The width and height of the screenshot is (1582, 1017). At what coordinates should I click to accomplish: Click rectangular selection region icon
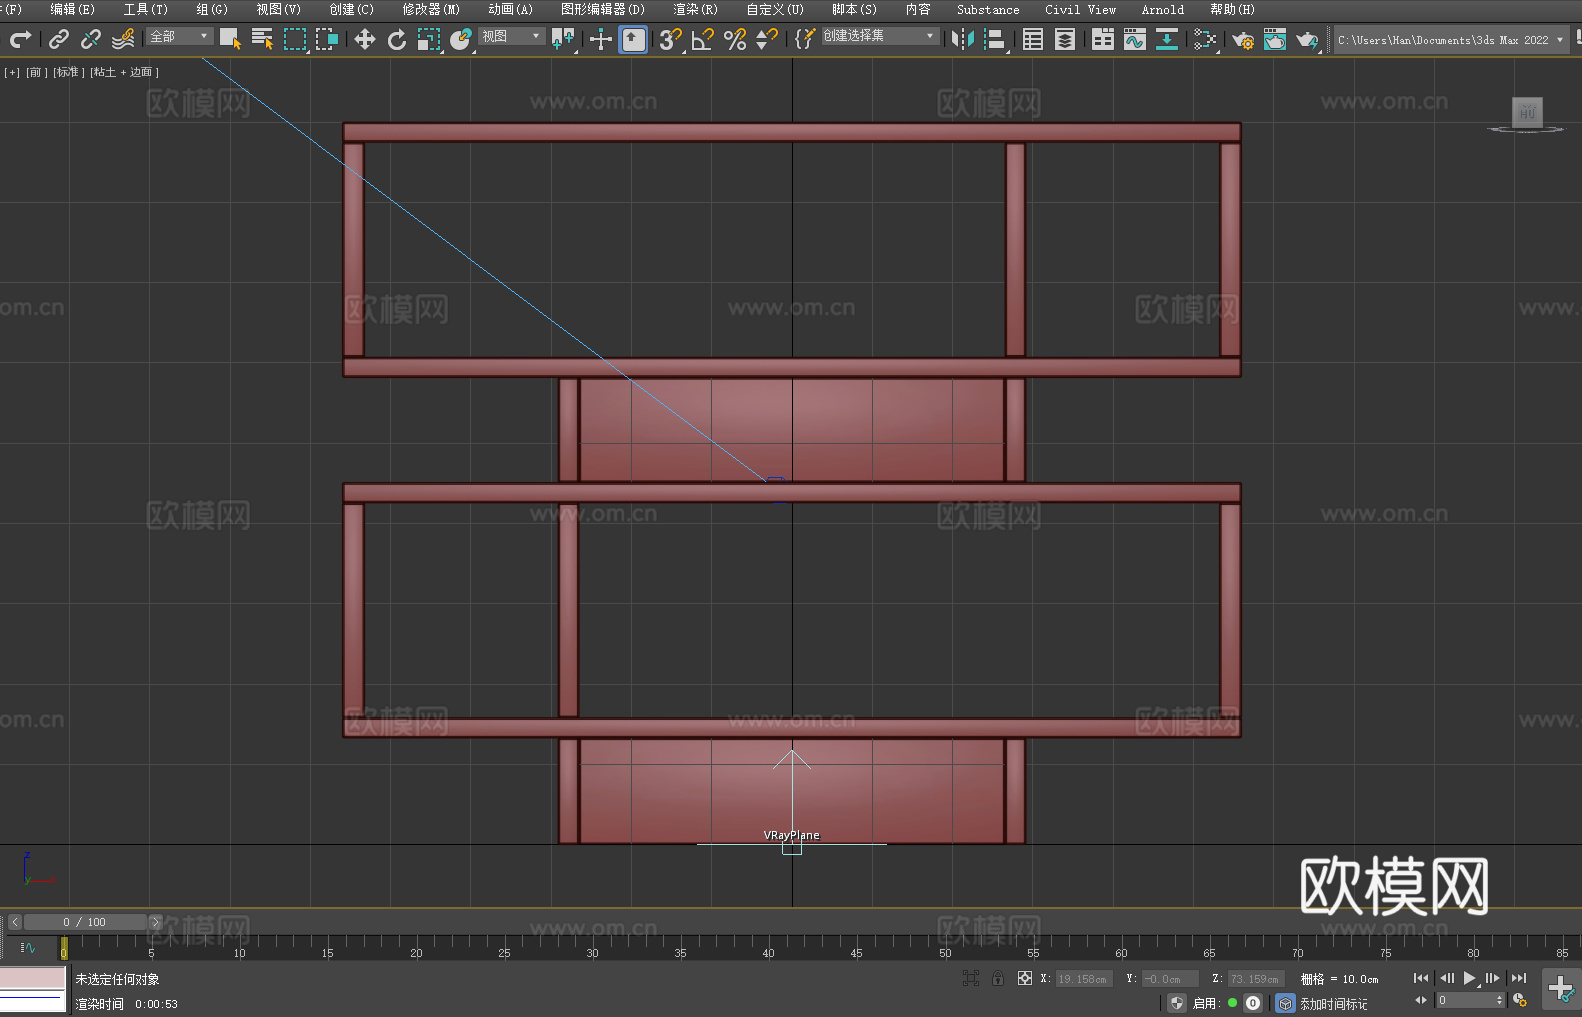pyautogui.click(x=295, y=39)
